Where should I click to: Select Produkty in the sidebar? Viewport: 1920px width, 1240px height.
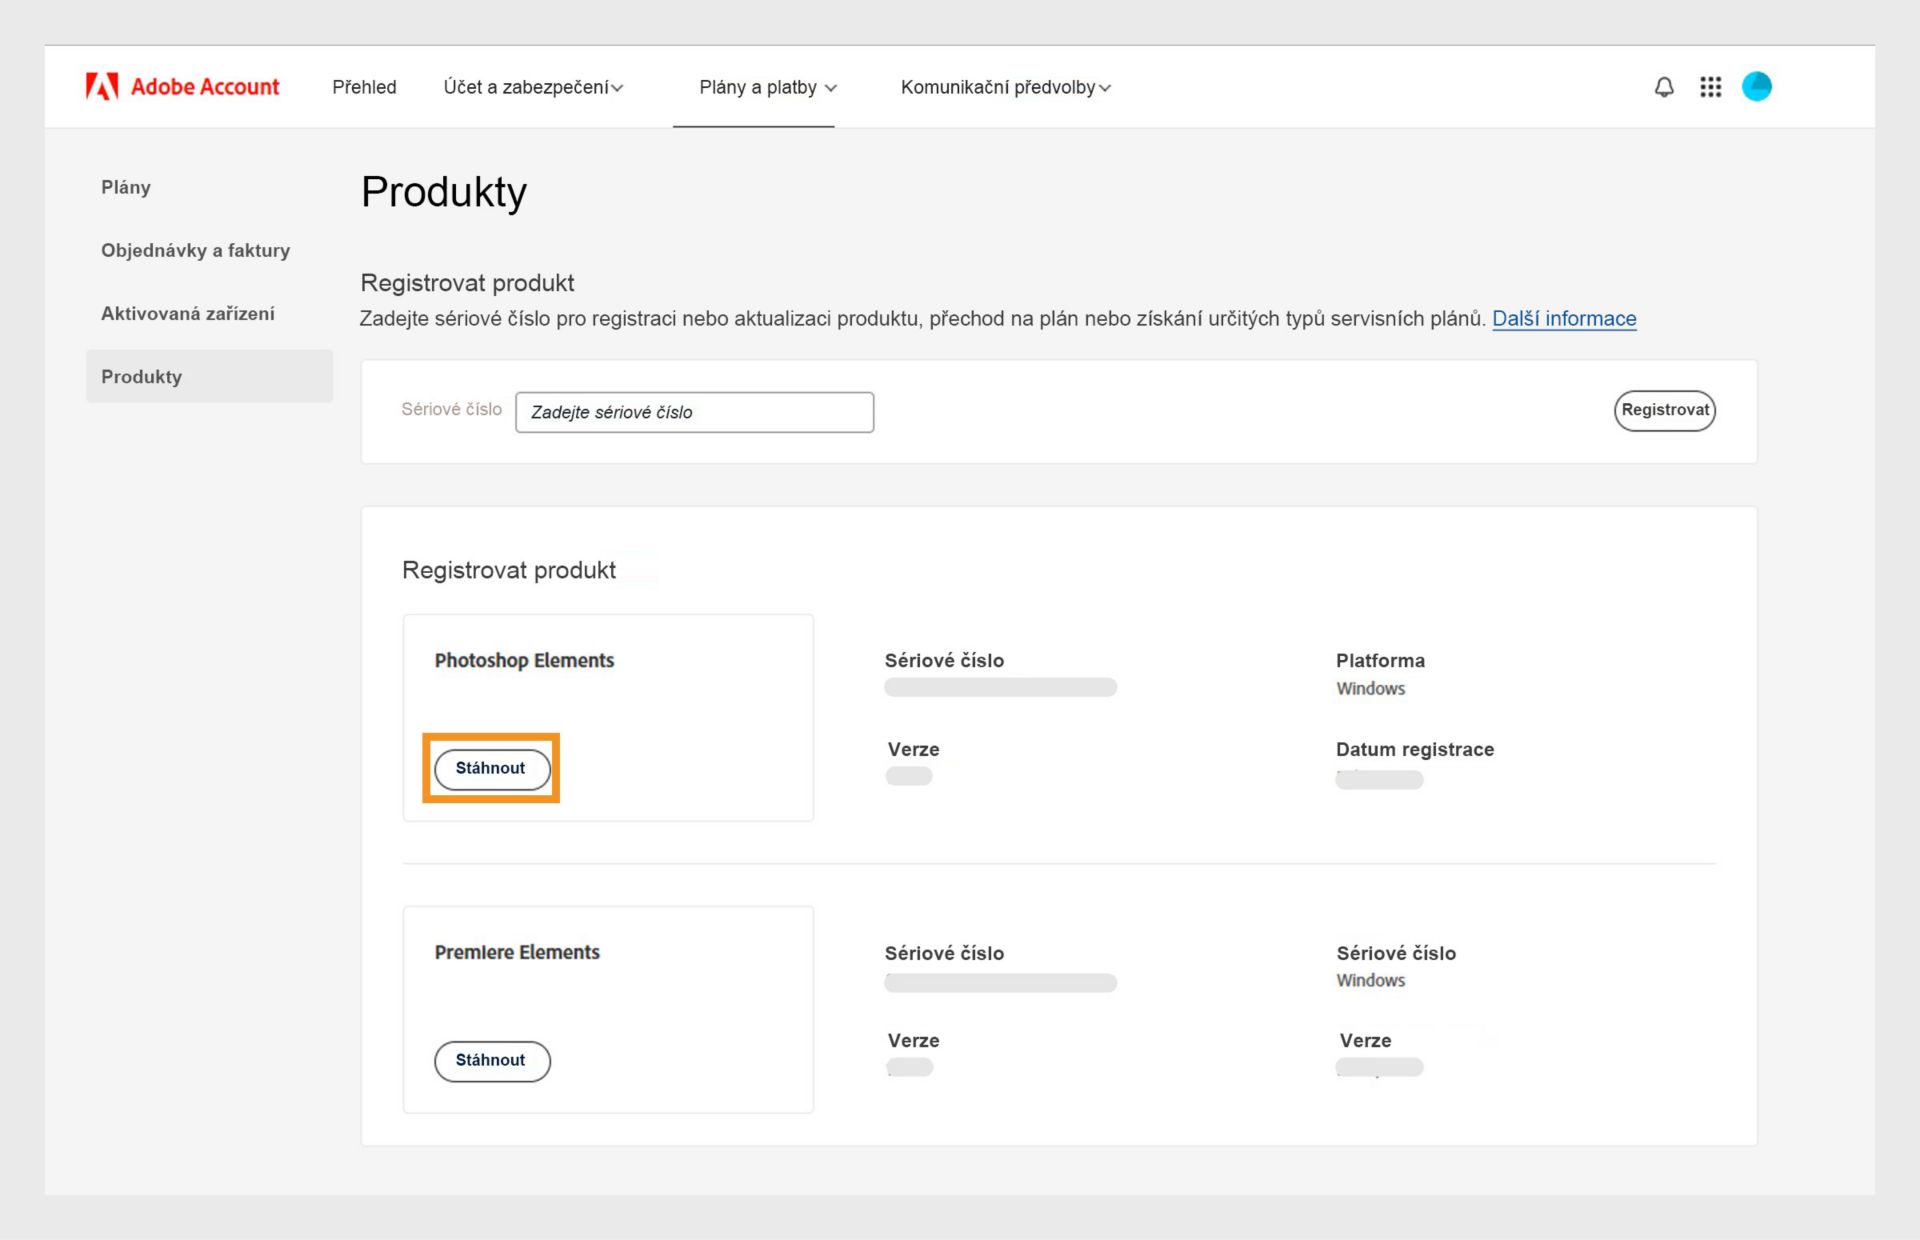[141, 377]
